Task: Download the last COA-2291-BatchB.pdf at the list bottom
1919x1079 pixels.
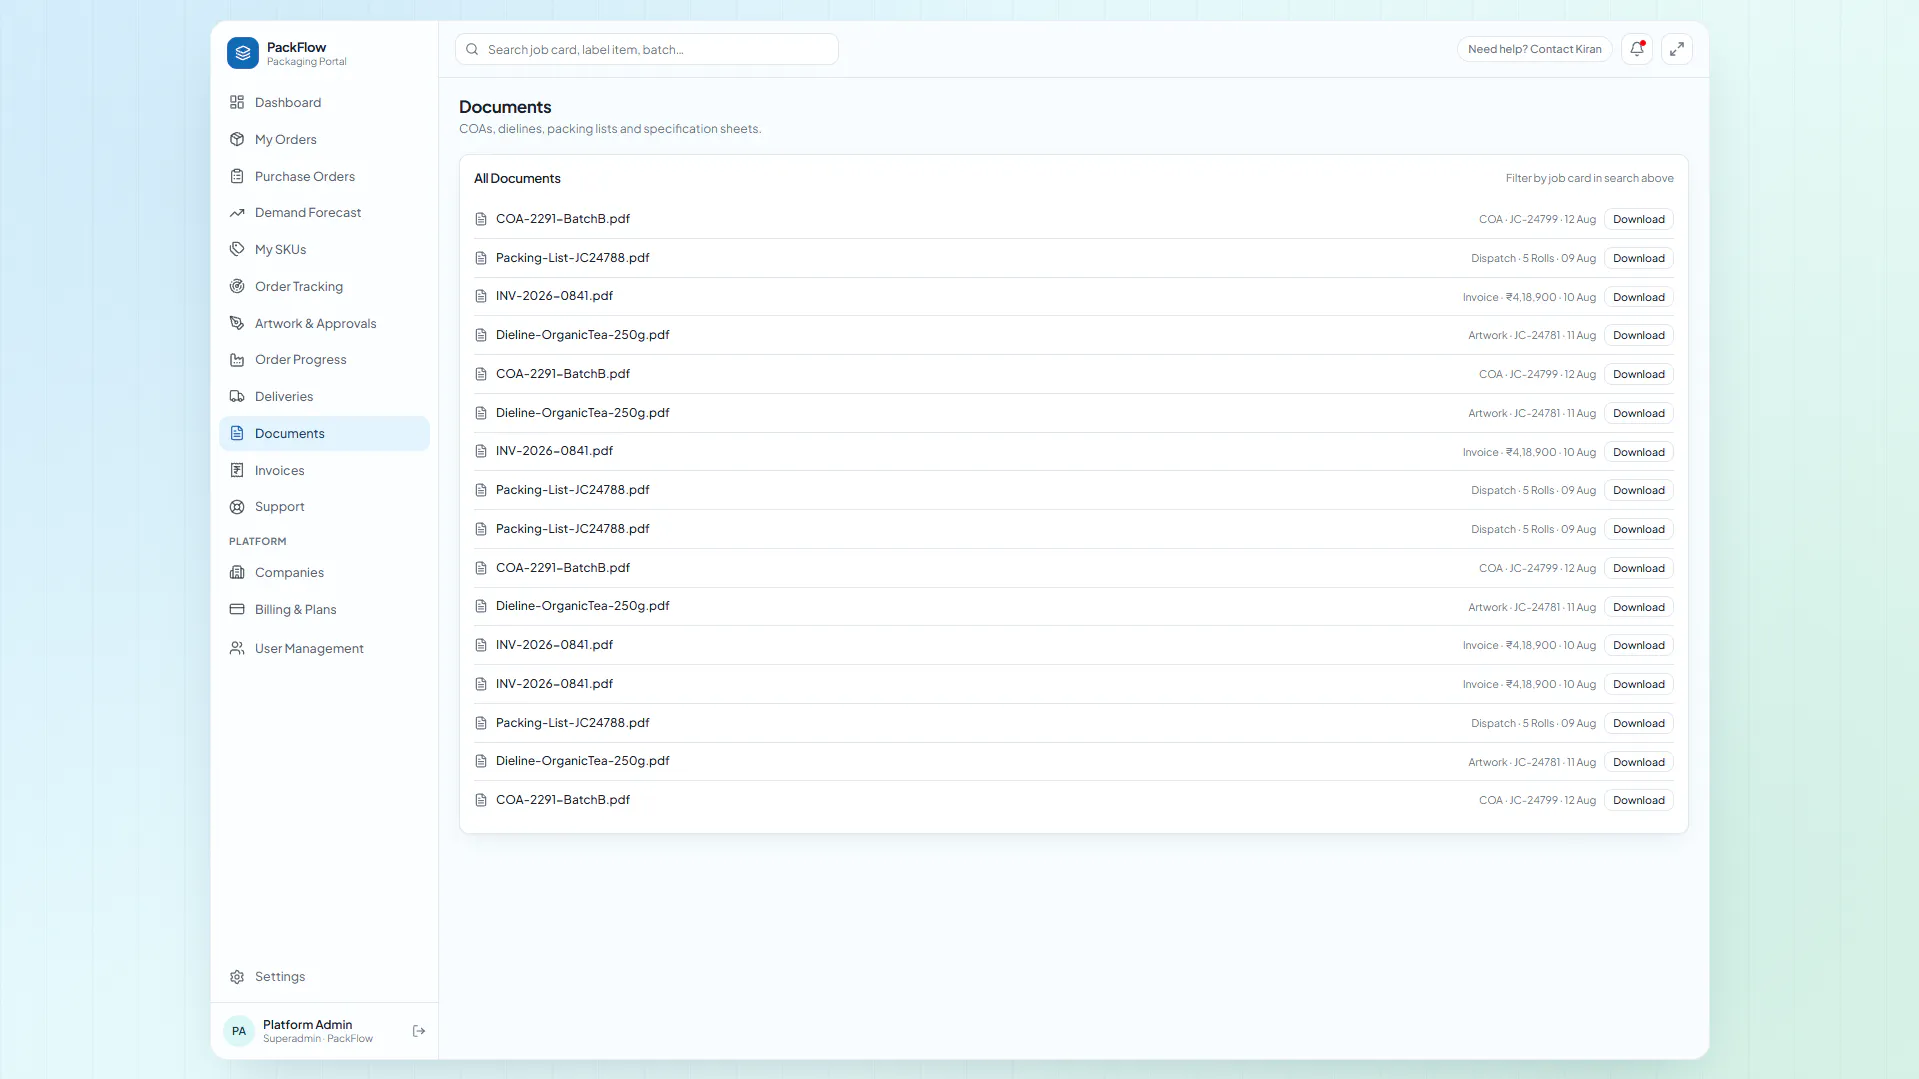Action: tap(1638, 800)
